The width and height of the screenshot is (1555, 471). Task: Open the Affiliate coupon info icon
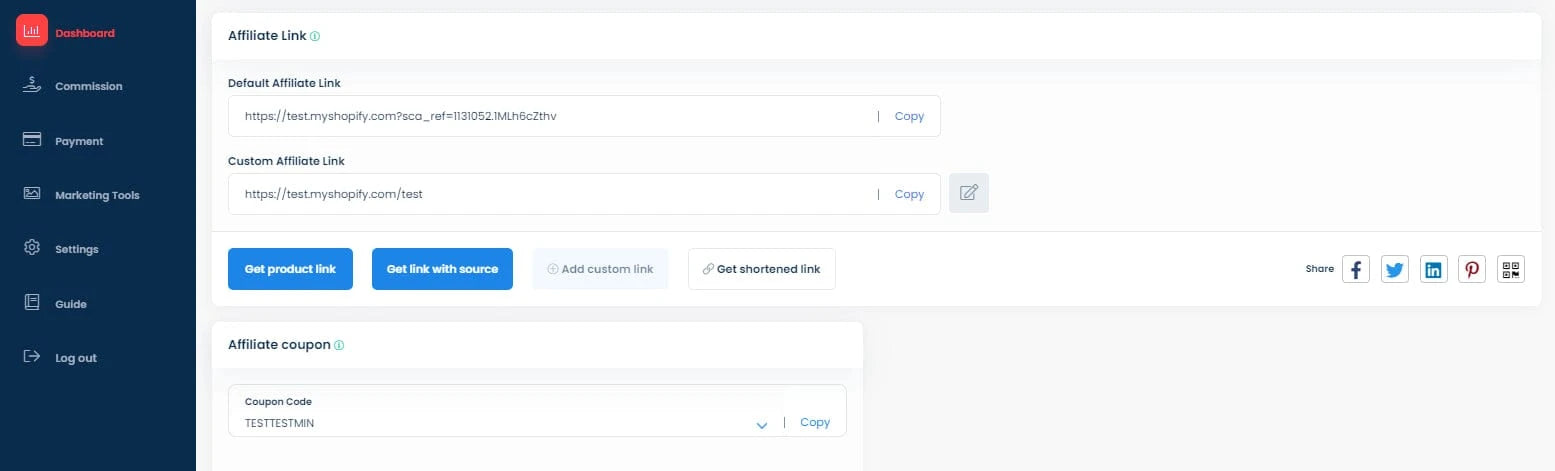point(339,345)
